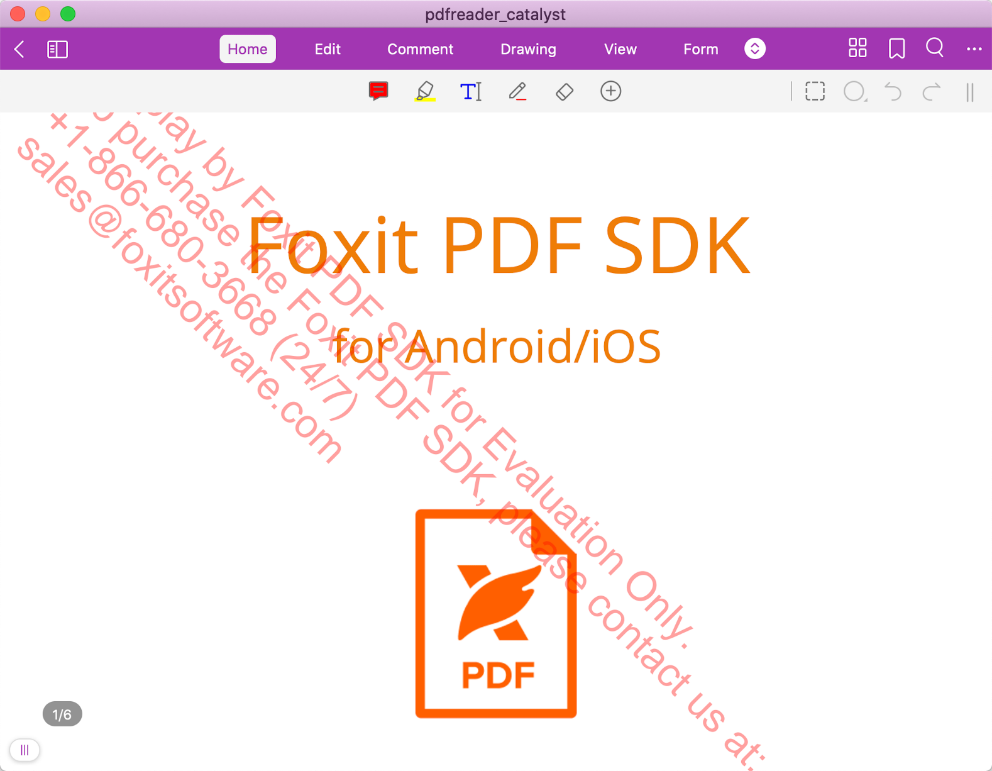Click the undo arrow
The height and width of the screenshot is (771, 992).
[893, 92]
